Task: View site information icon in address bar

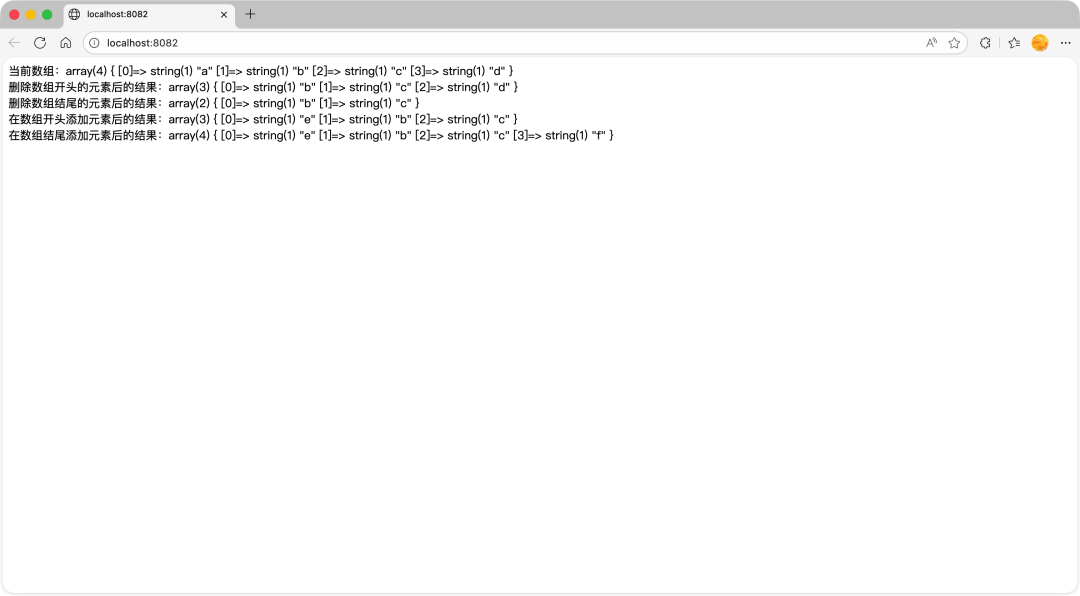Action: [x=95, y=43]
